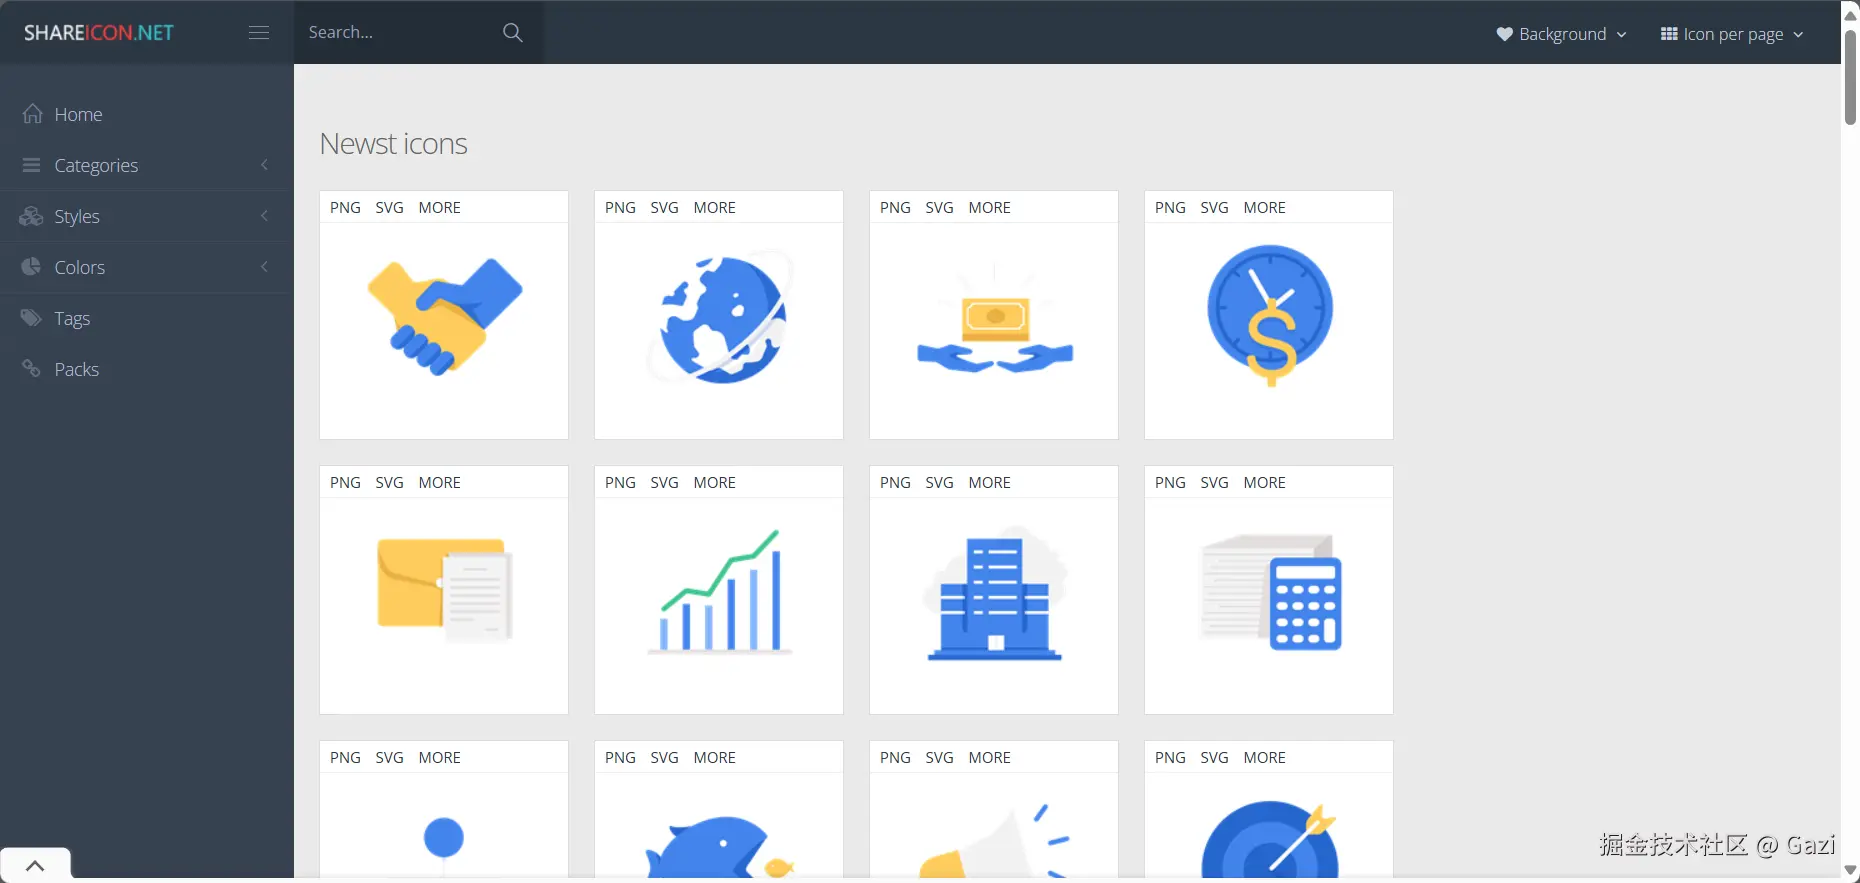
Task: Download SVG of the calculator icon
Action: coord(1214,482)
